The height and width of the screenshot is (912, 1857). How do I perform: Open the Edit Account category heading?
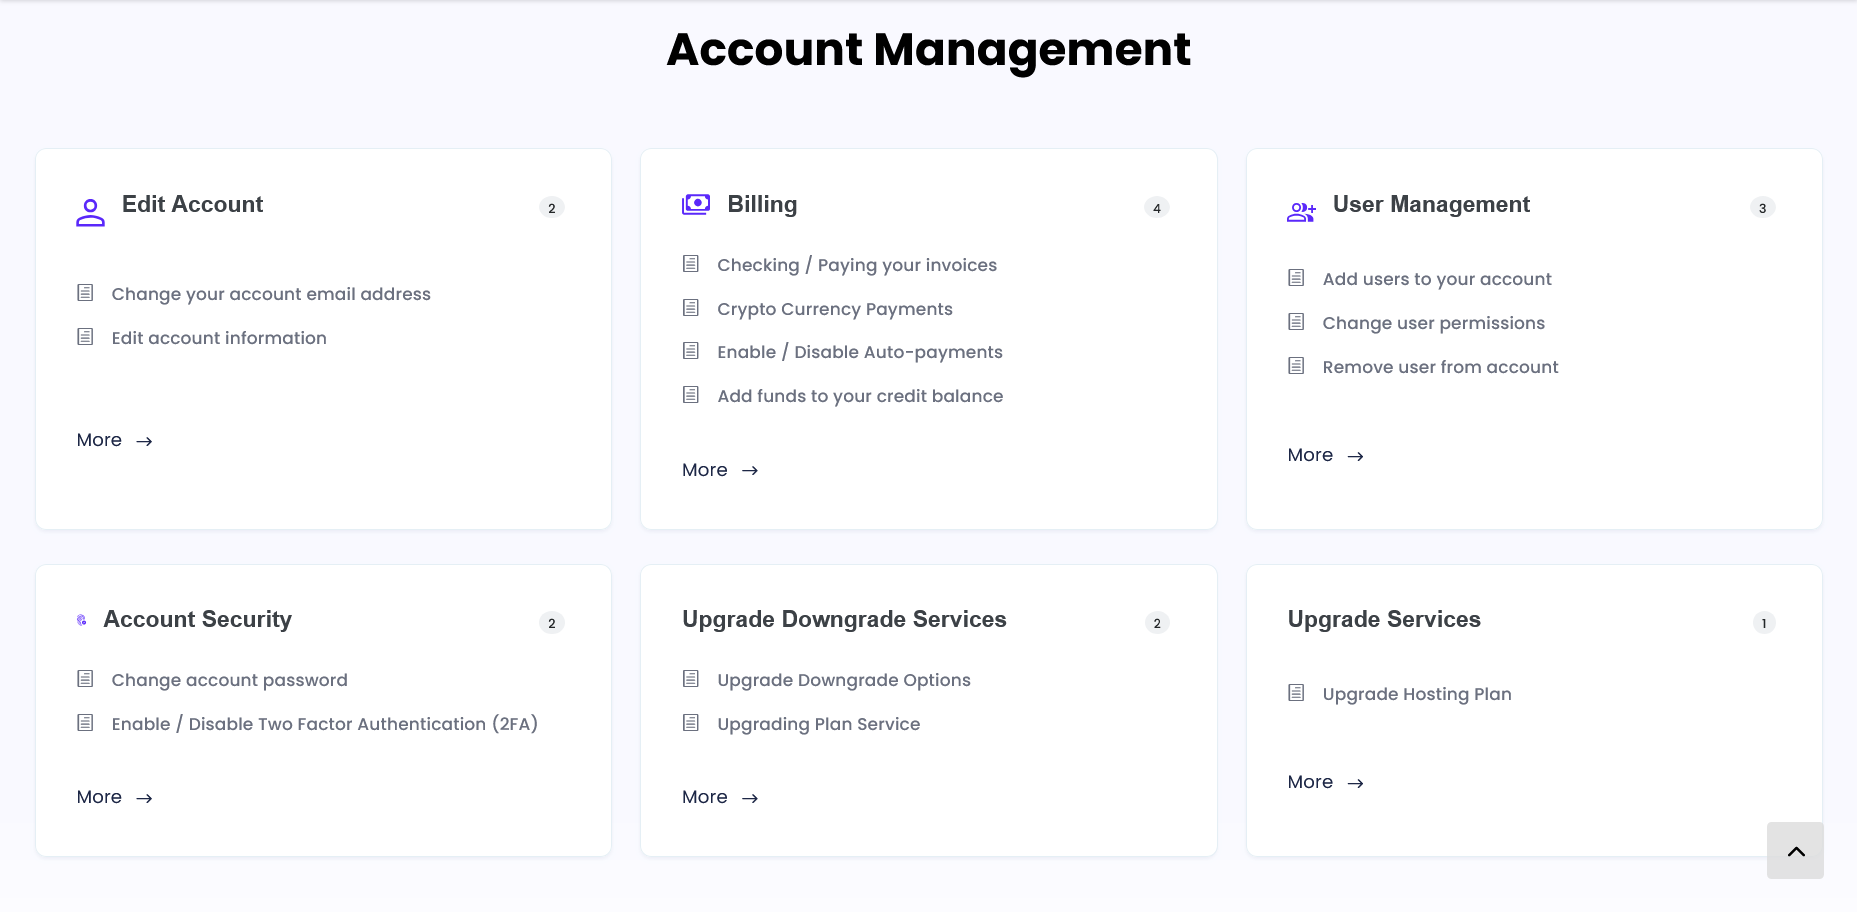[192, 204]
